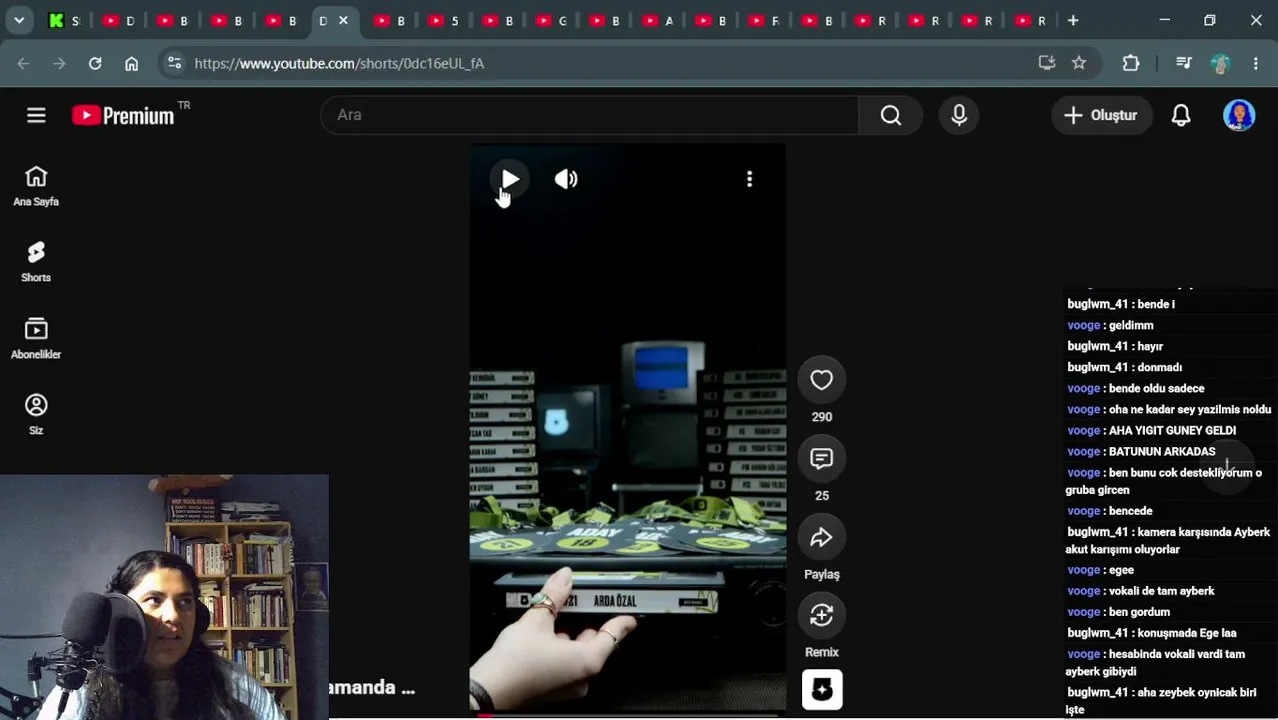This screenshot has width=1278, height=720.
Task: Switch to the tab labeled 5
Action: [x=442, y=20]
